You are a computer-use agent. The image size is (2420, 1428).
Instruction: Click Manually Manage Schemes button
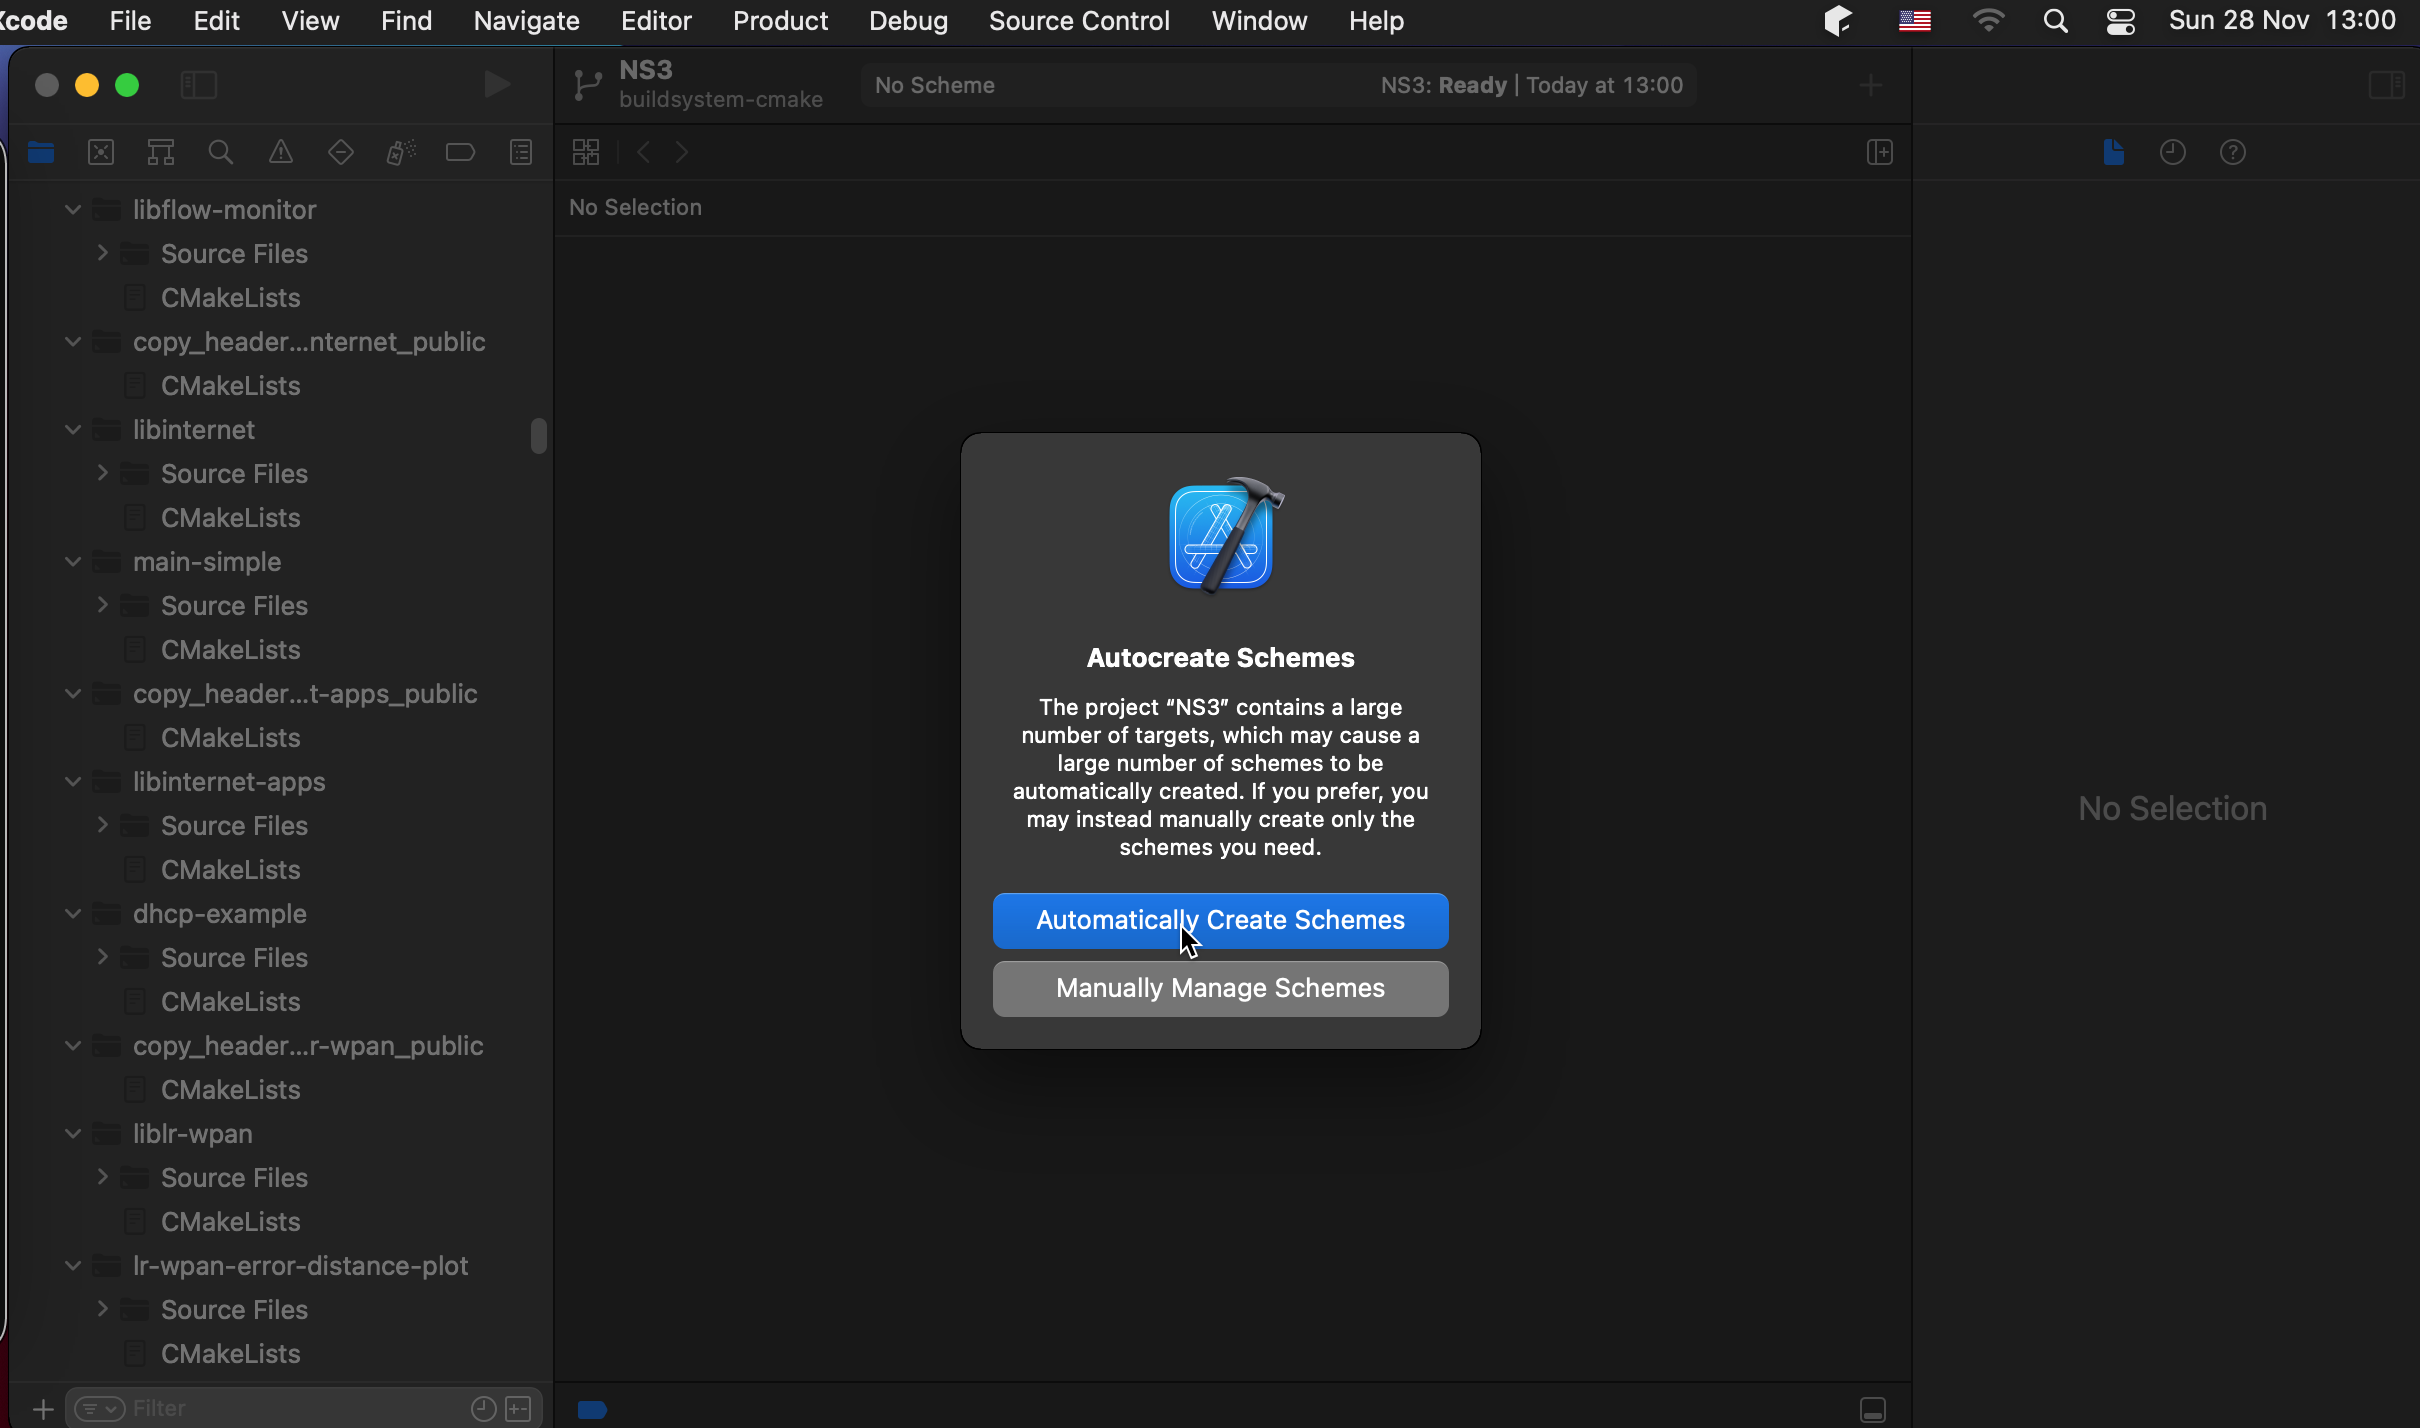tap(1220, 988)
